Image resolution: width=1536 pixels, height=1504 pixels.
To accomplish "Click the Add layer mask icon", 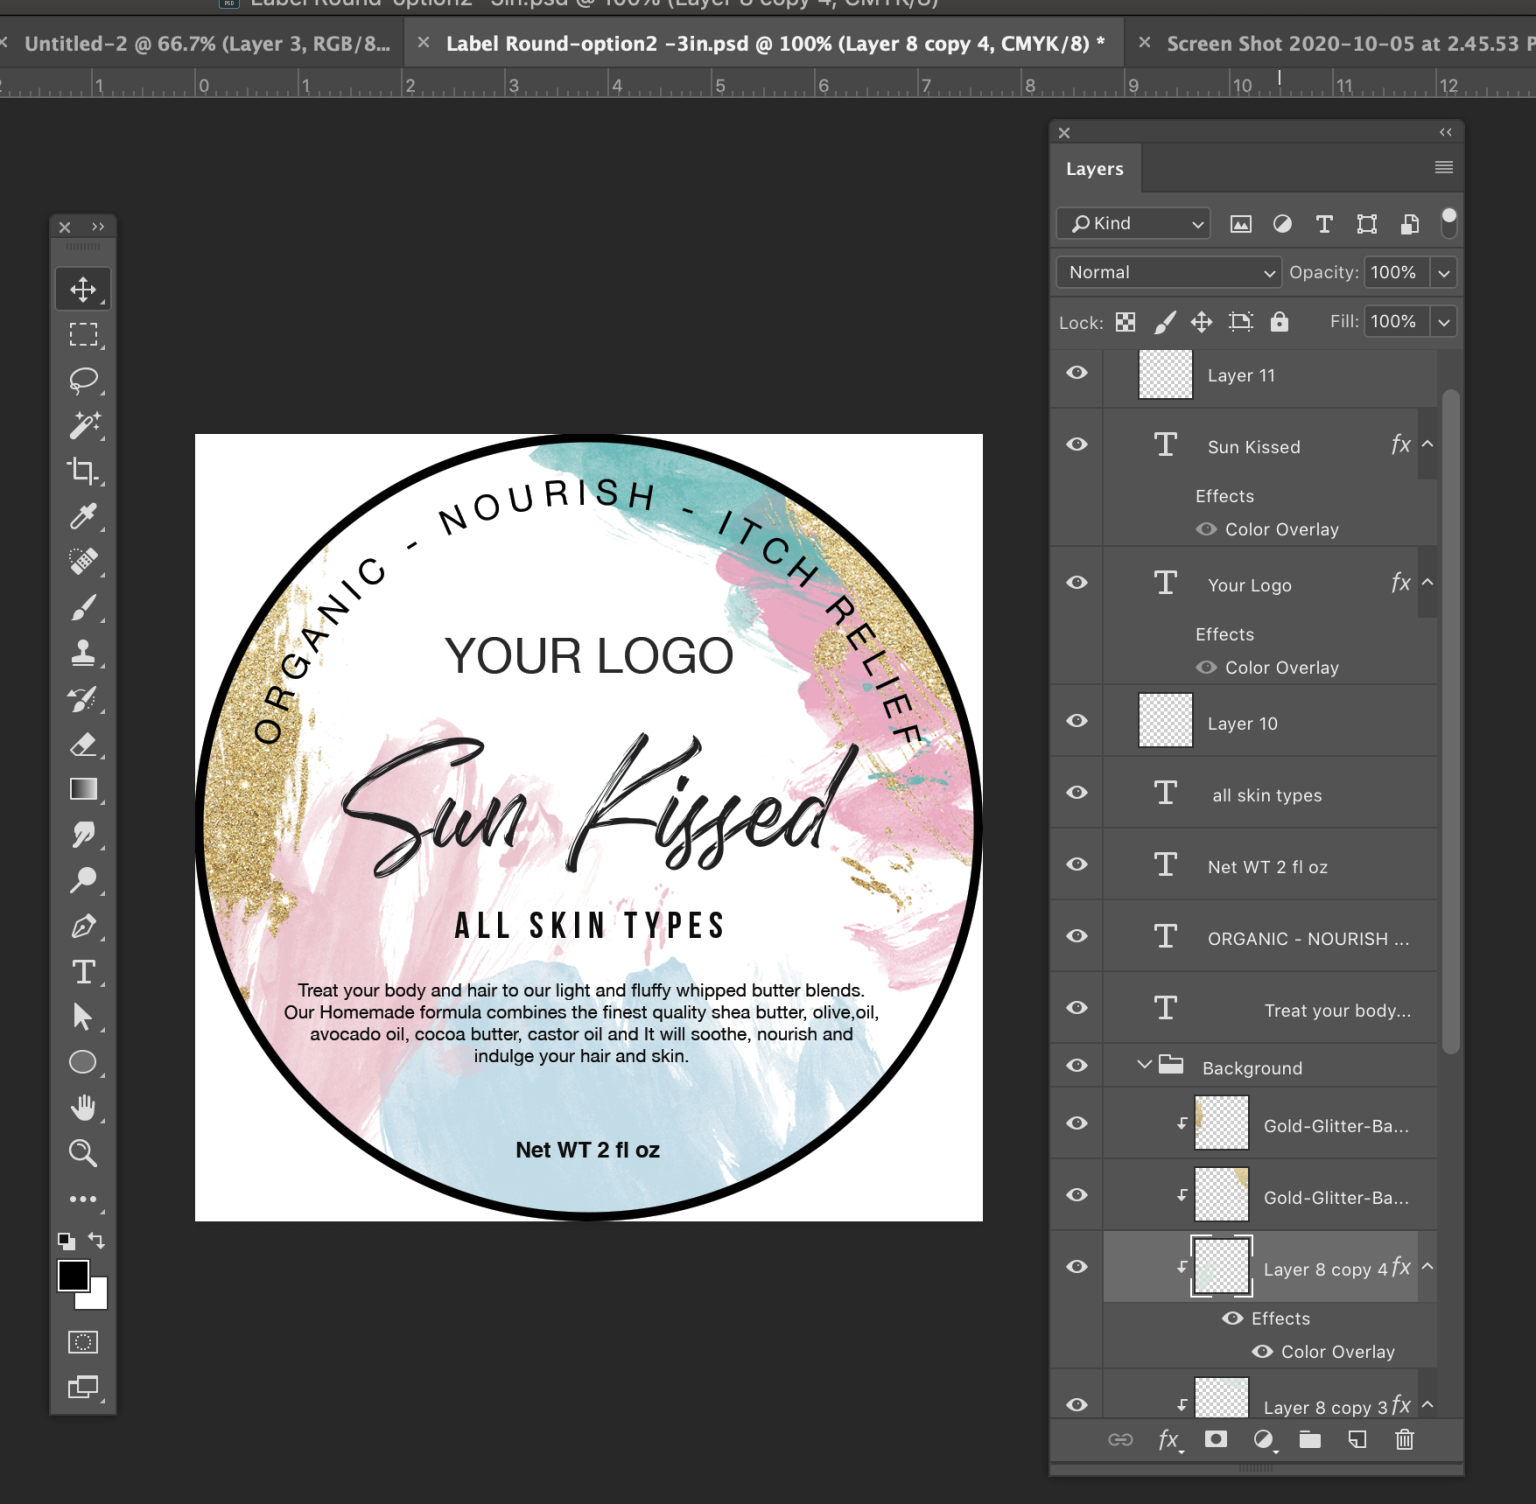I will pyautogui.click(x=1216, y=1440).
